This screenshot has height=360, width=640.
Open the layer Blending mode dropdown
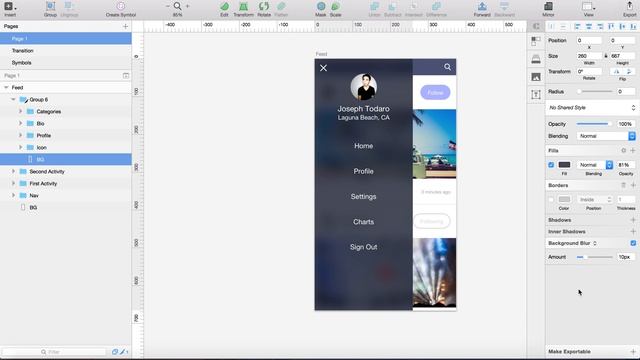pos(606,136)
